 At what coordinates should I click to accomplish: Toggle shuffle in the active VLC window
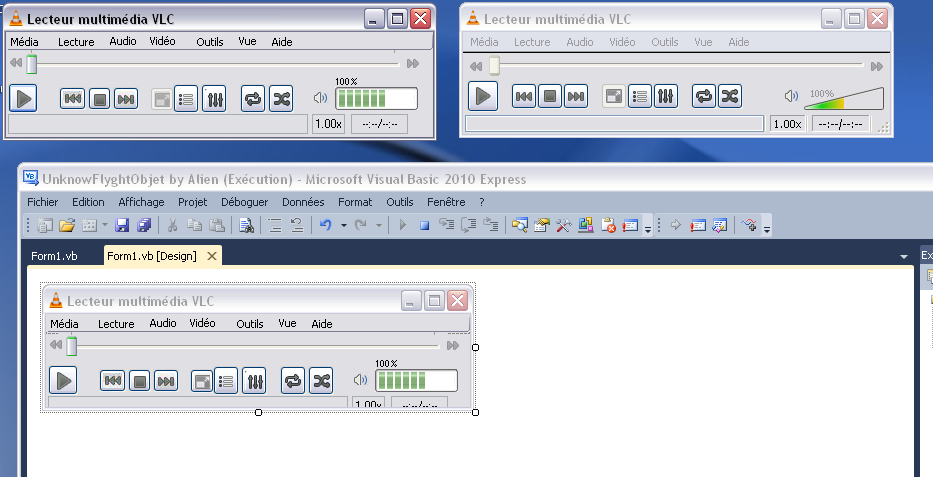pyautogui.click(x=281, y=99)
